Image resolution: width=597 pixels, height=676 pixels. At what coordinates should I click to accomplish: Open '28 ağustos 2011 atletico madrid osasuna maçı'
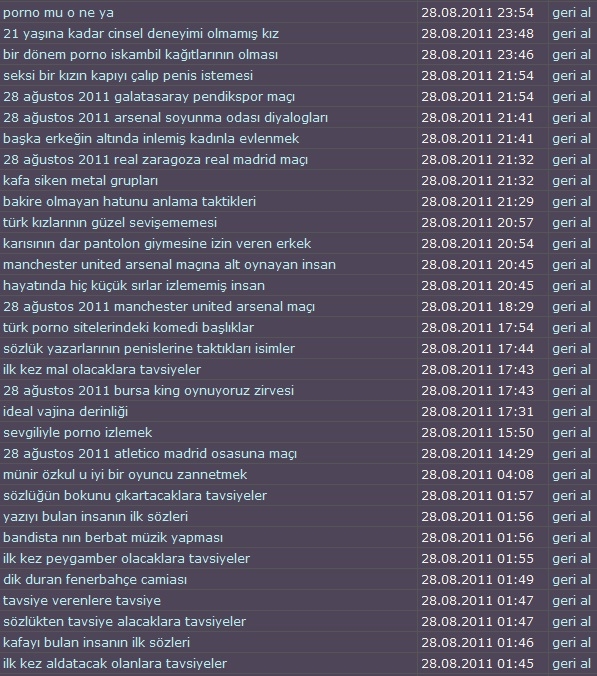[x=150, y=454]
